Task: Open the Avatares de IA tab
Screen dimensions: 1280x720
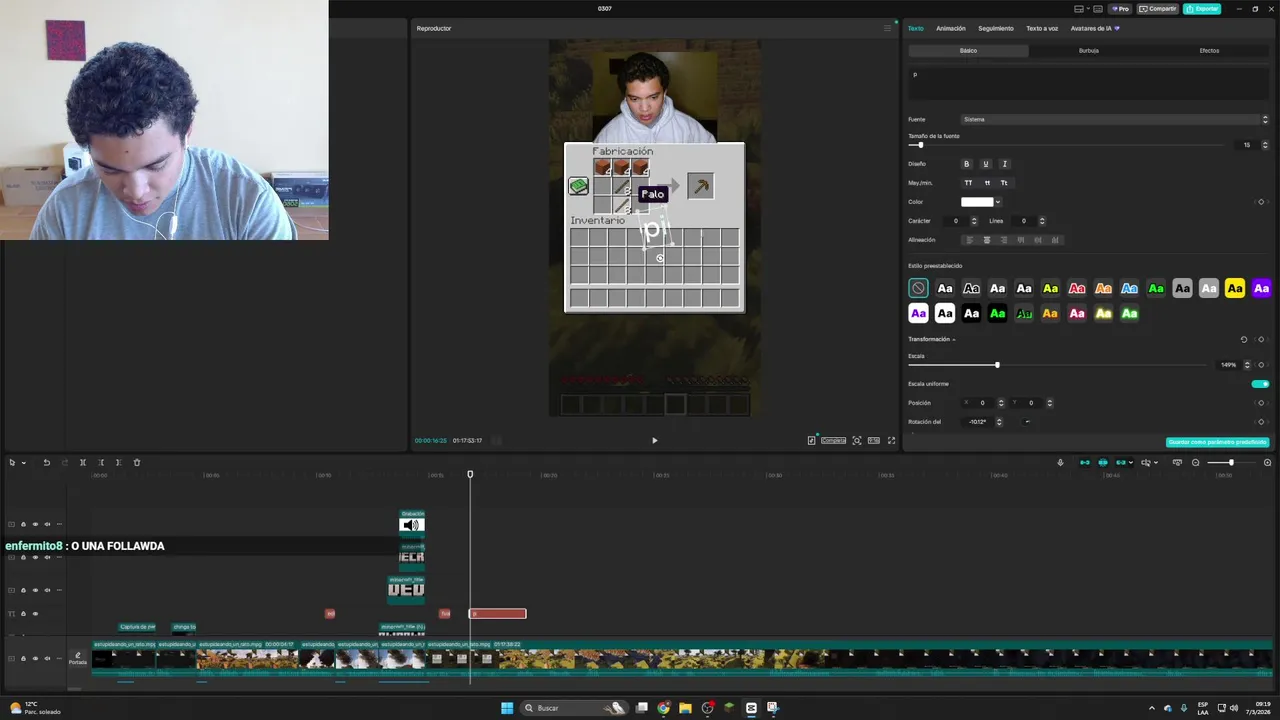Action: point(1095,28)
